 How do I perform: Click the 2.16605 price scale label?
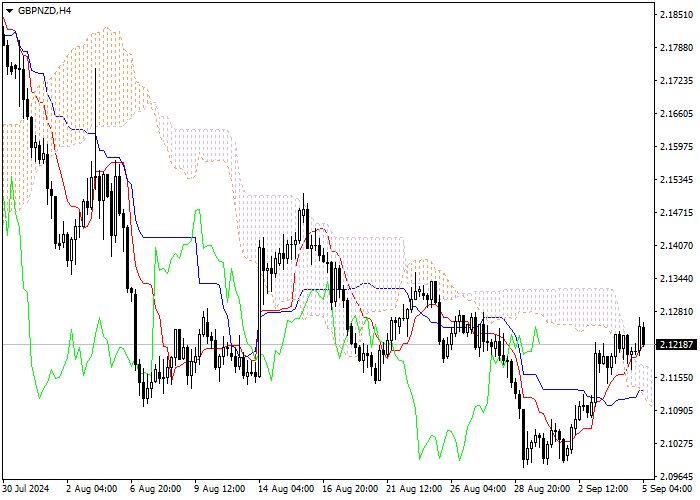676,114
